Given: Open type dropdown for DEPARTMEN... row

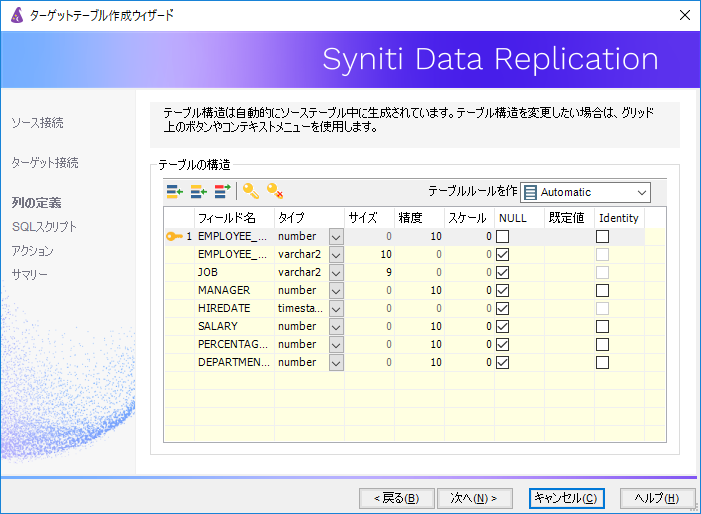Looking at the screenshot, I should tap(336, 362).
